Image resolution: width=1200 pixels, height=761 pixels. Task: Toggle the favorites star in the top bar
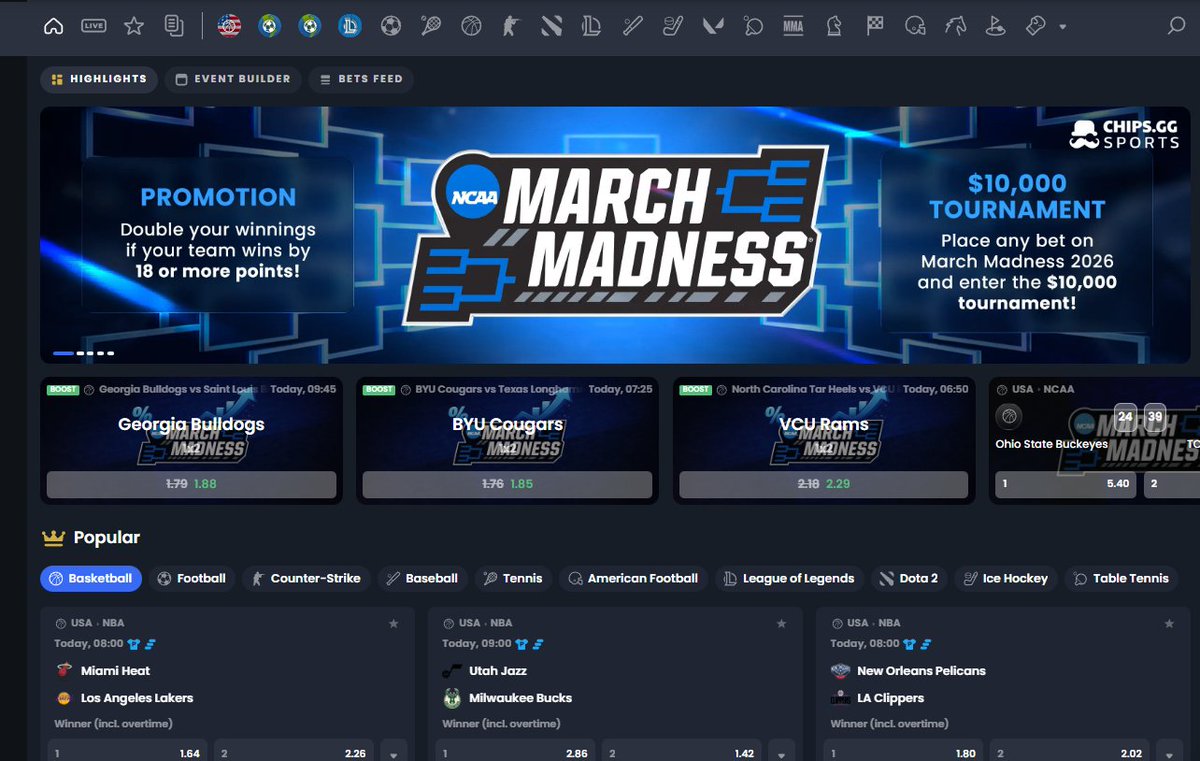coord(133,26)
